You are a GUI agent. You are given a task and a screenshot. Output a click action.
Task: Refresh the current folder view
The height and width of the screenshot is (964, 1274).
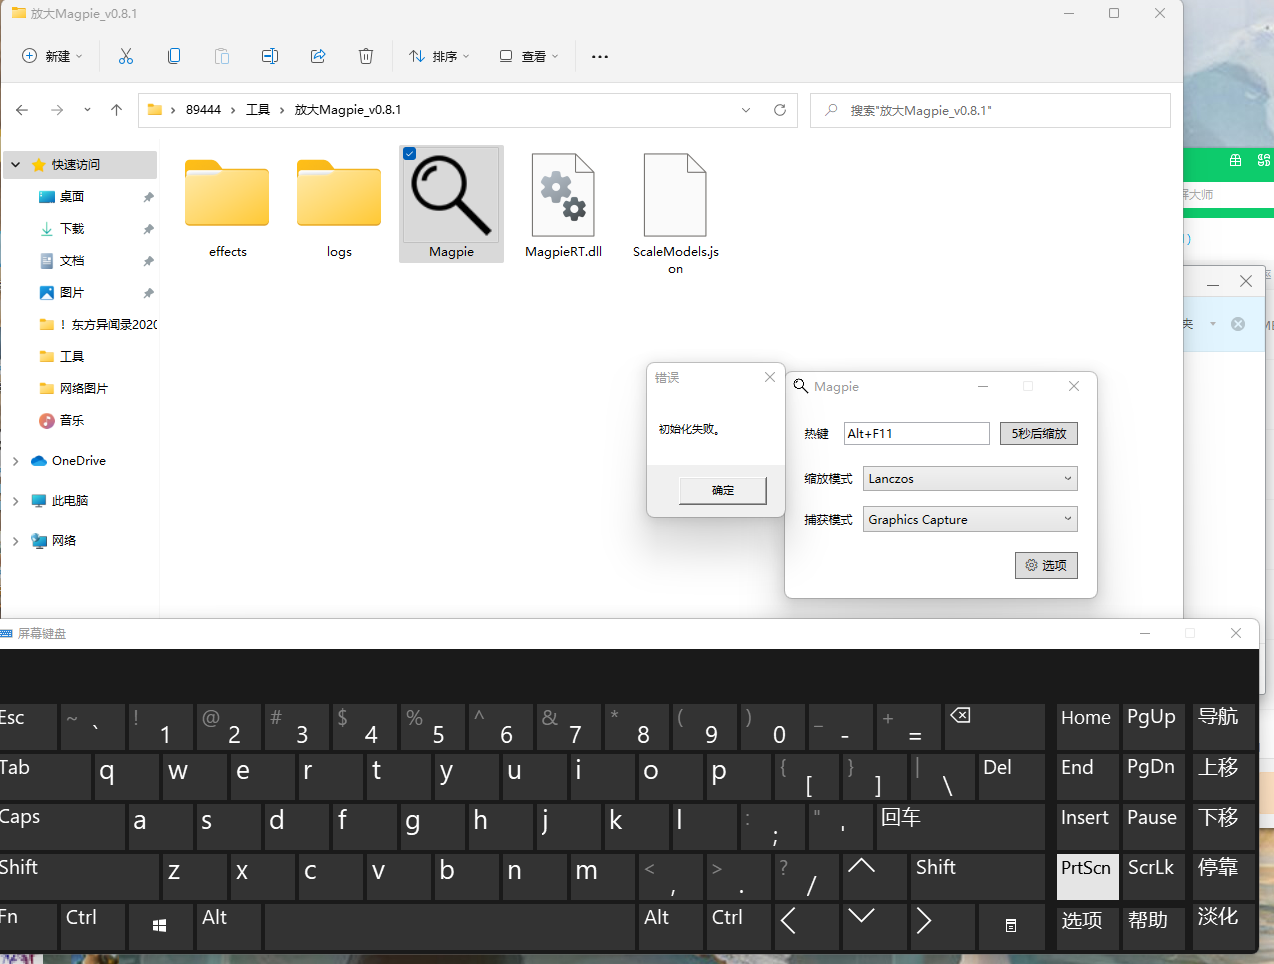780,110
